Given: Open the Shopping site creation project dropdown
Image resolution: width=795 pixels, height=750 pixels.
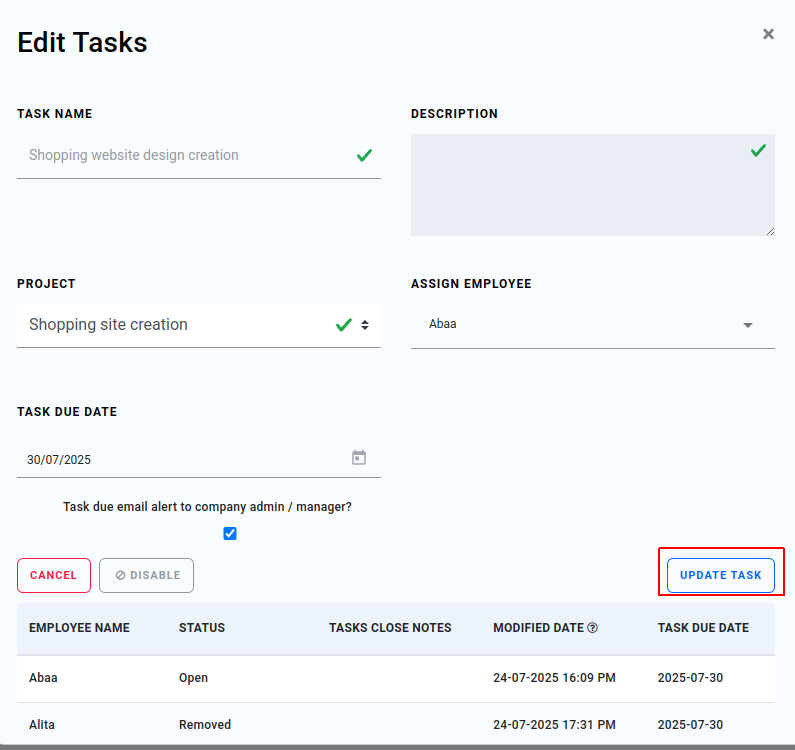Looking at the screenshot, I should [199, 325].
